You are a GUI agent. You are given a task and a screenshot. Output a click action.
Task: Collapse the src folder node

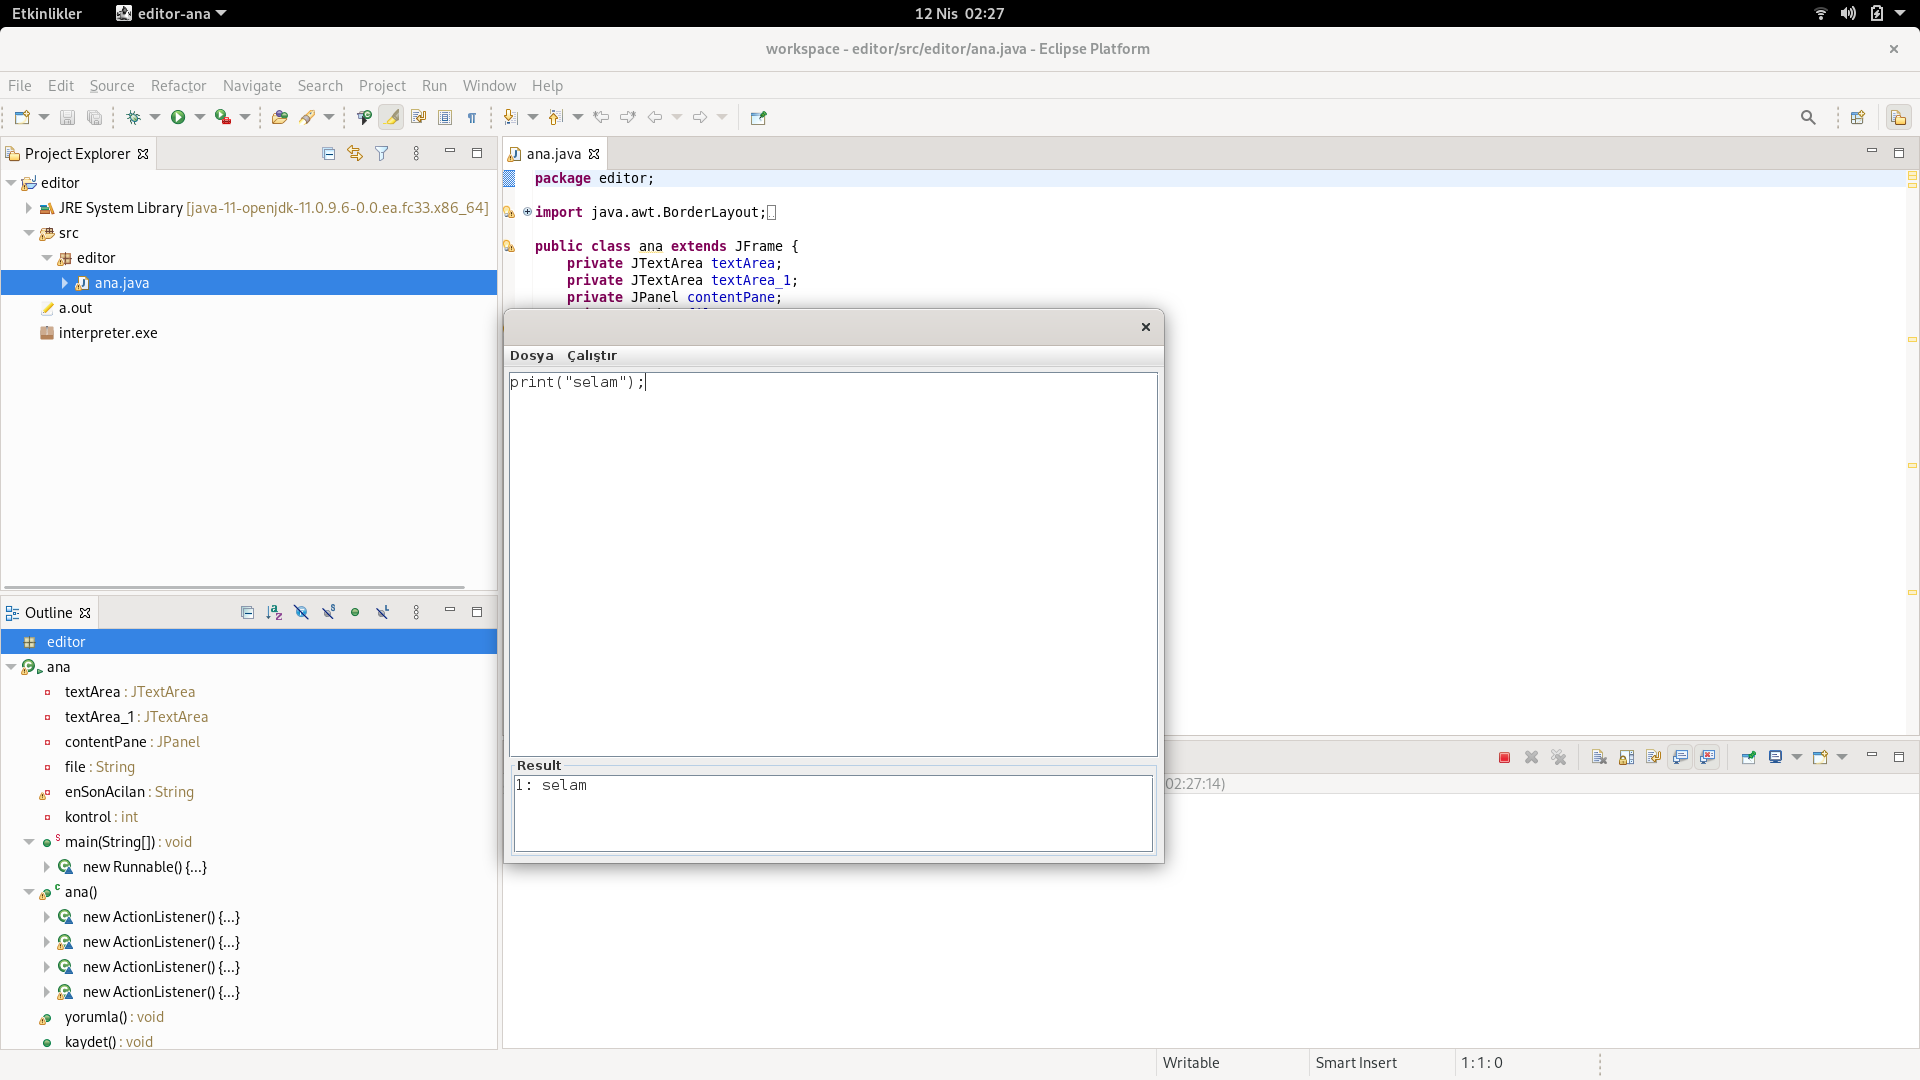click(29, 233)
